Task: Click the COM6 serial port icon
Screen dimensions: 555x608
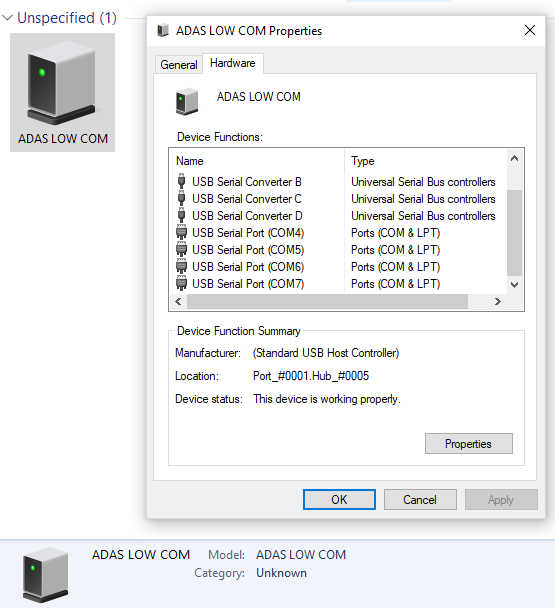Action: (x=181, y=267)
